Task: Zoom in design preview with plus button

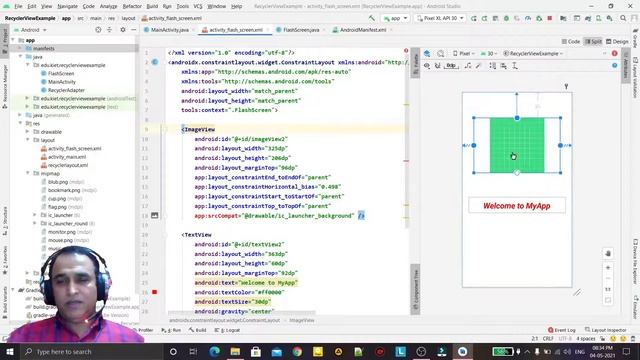Action: coord(608,268)
